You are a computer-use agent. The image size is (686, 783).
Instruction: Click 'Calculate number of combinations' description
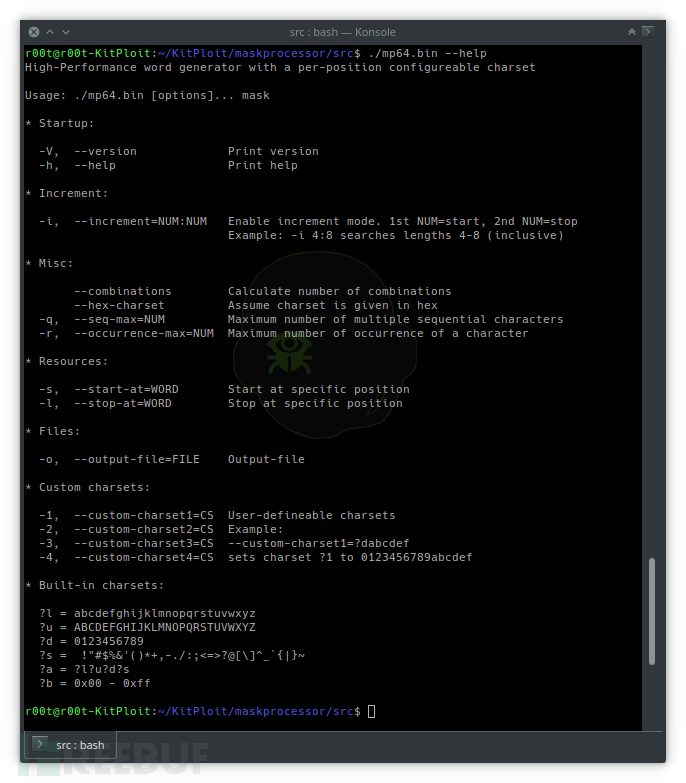[340, 291]
